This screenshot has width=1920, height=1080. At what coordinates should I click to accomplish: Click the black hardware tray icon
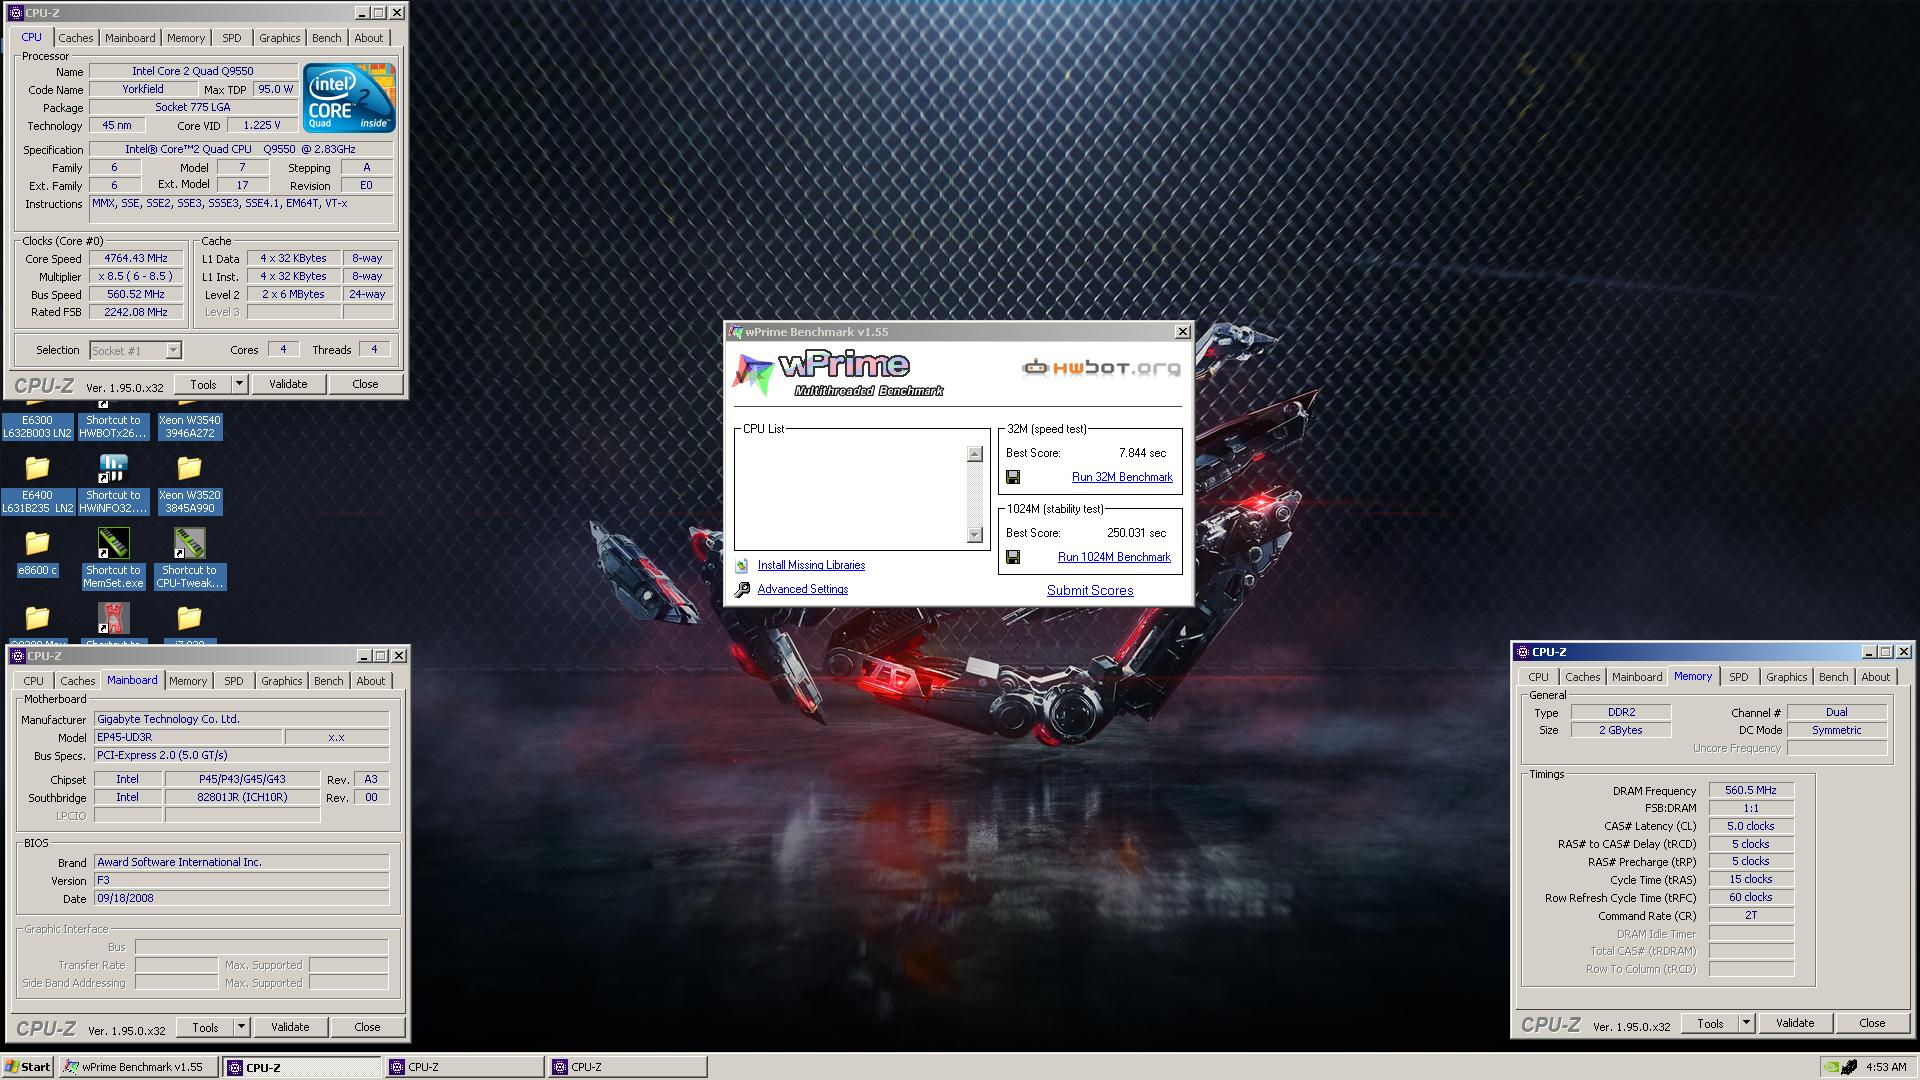1850,1067
